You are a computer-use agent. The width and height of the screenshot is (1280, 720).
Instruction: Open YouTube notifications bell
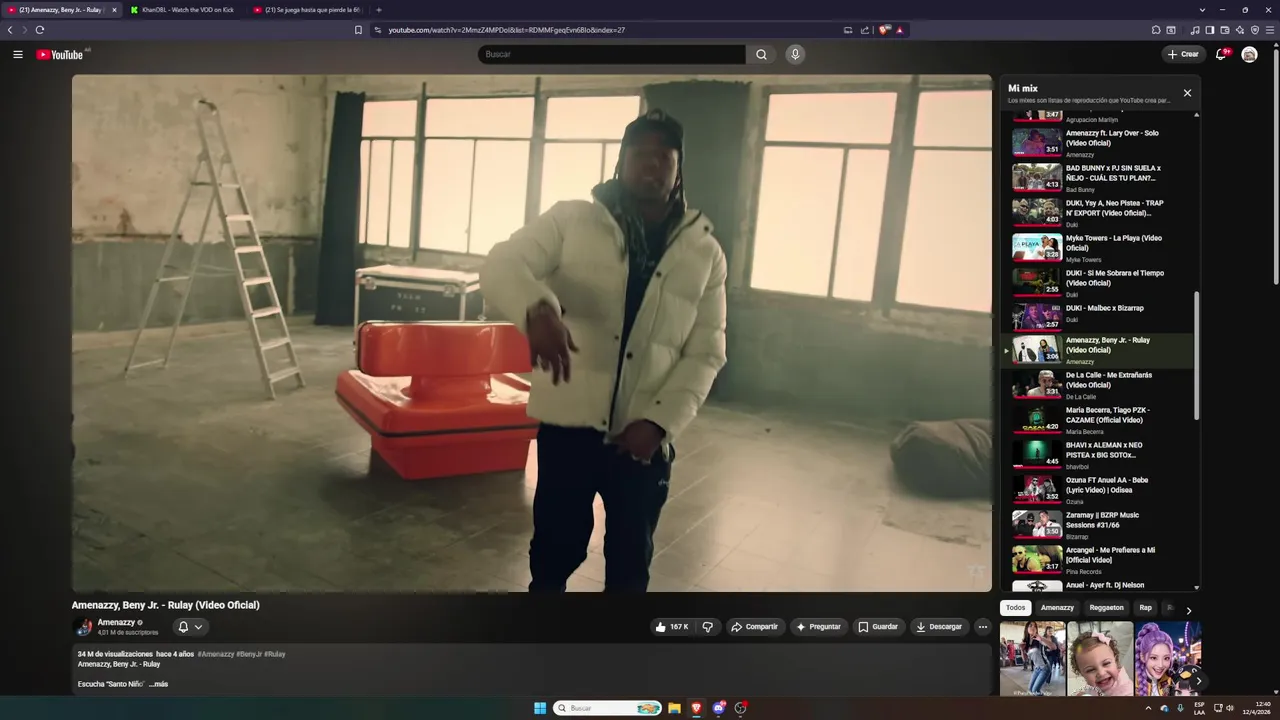point(1221,54)
